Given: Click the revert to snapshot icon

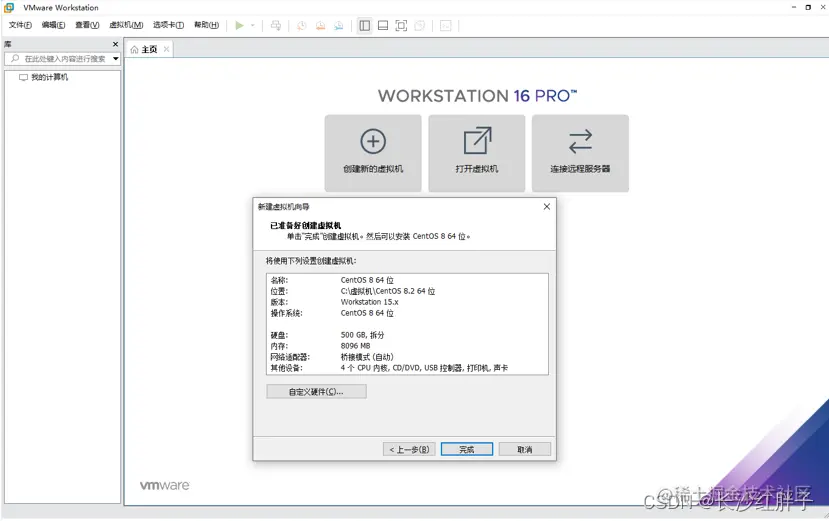Looking at the screenshot, I should click(320, 25).
